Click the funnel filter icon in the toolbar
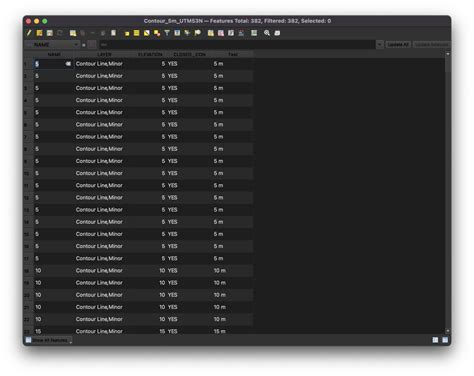This screenshot has width=474, height=376. (x=167, y=33)
